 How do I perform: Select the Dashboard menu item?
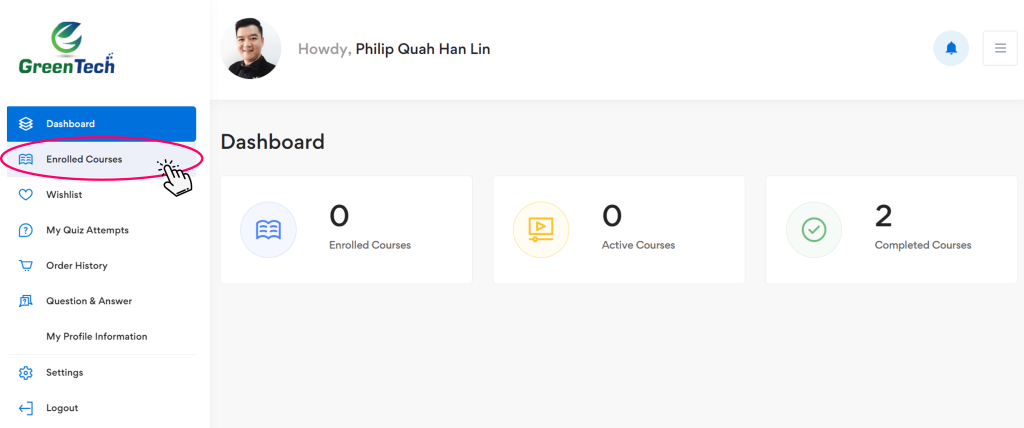click(x=70, y=124)
